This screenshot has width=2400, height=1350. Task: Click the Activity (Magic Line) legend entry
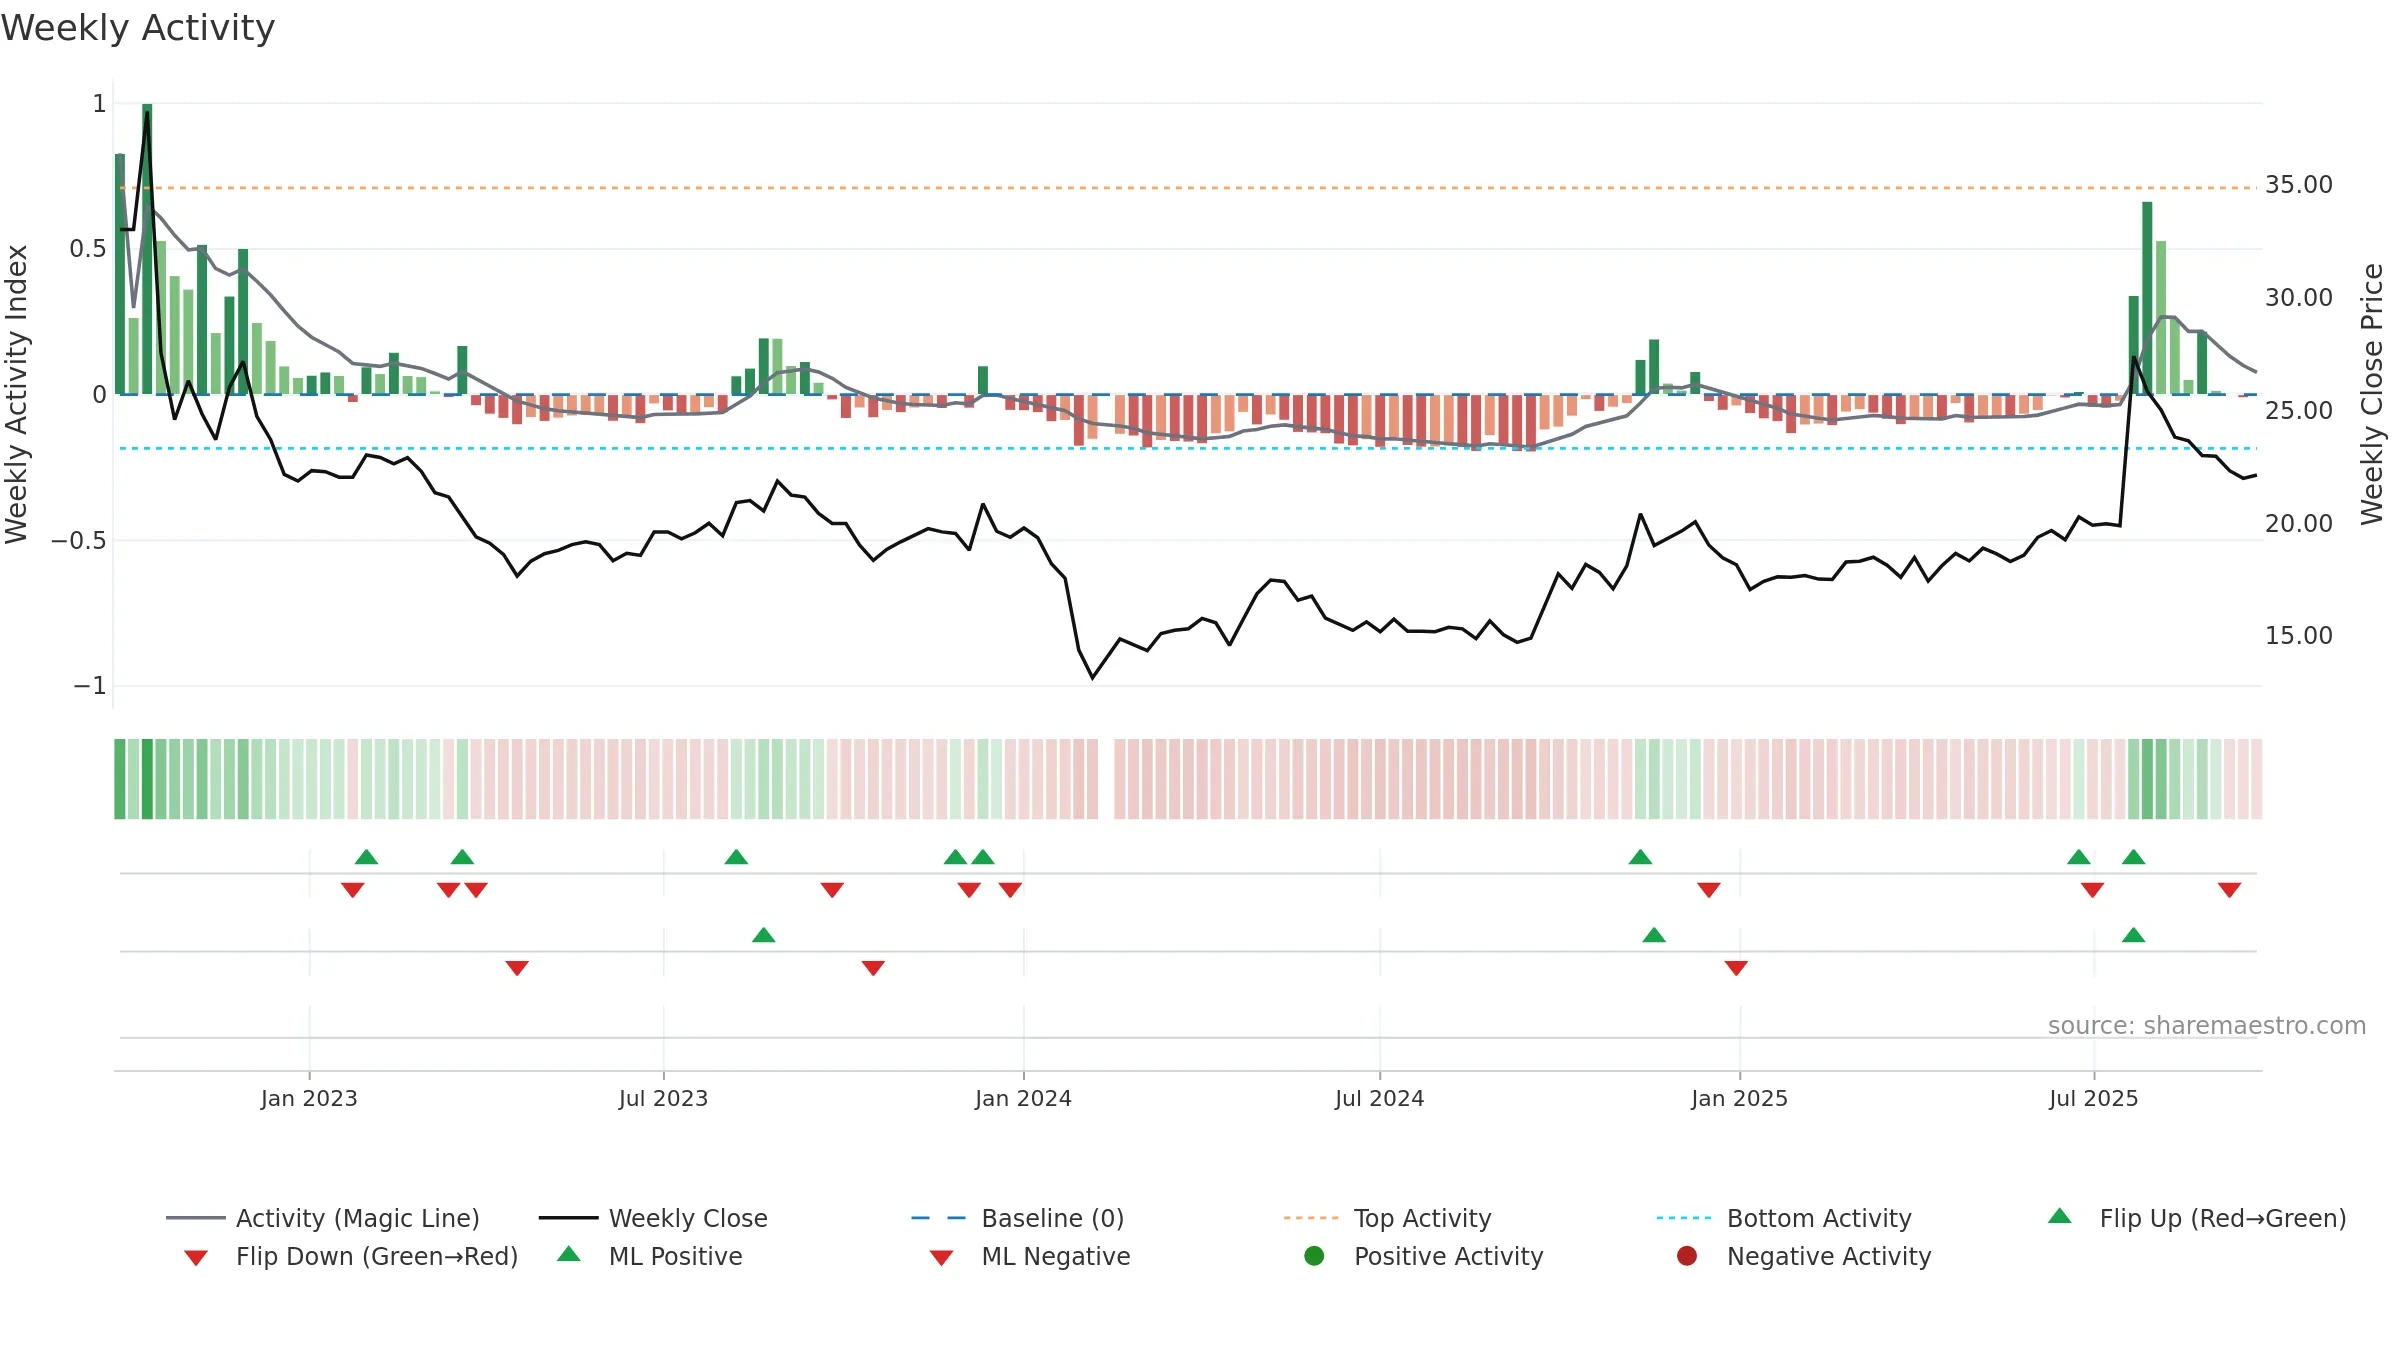tap(323, 1218)
